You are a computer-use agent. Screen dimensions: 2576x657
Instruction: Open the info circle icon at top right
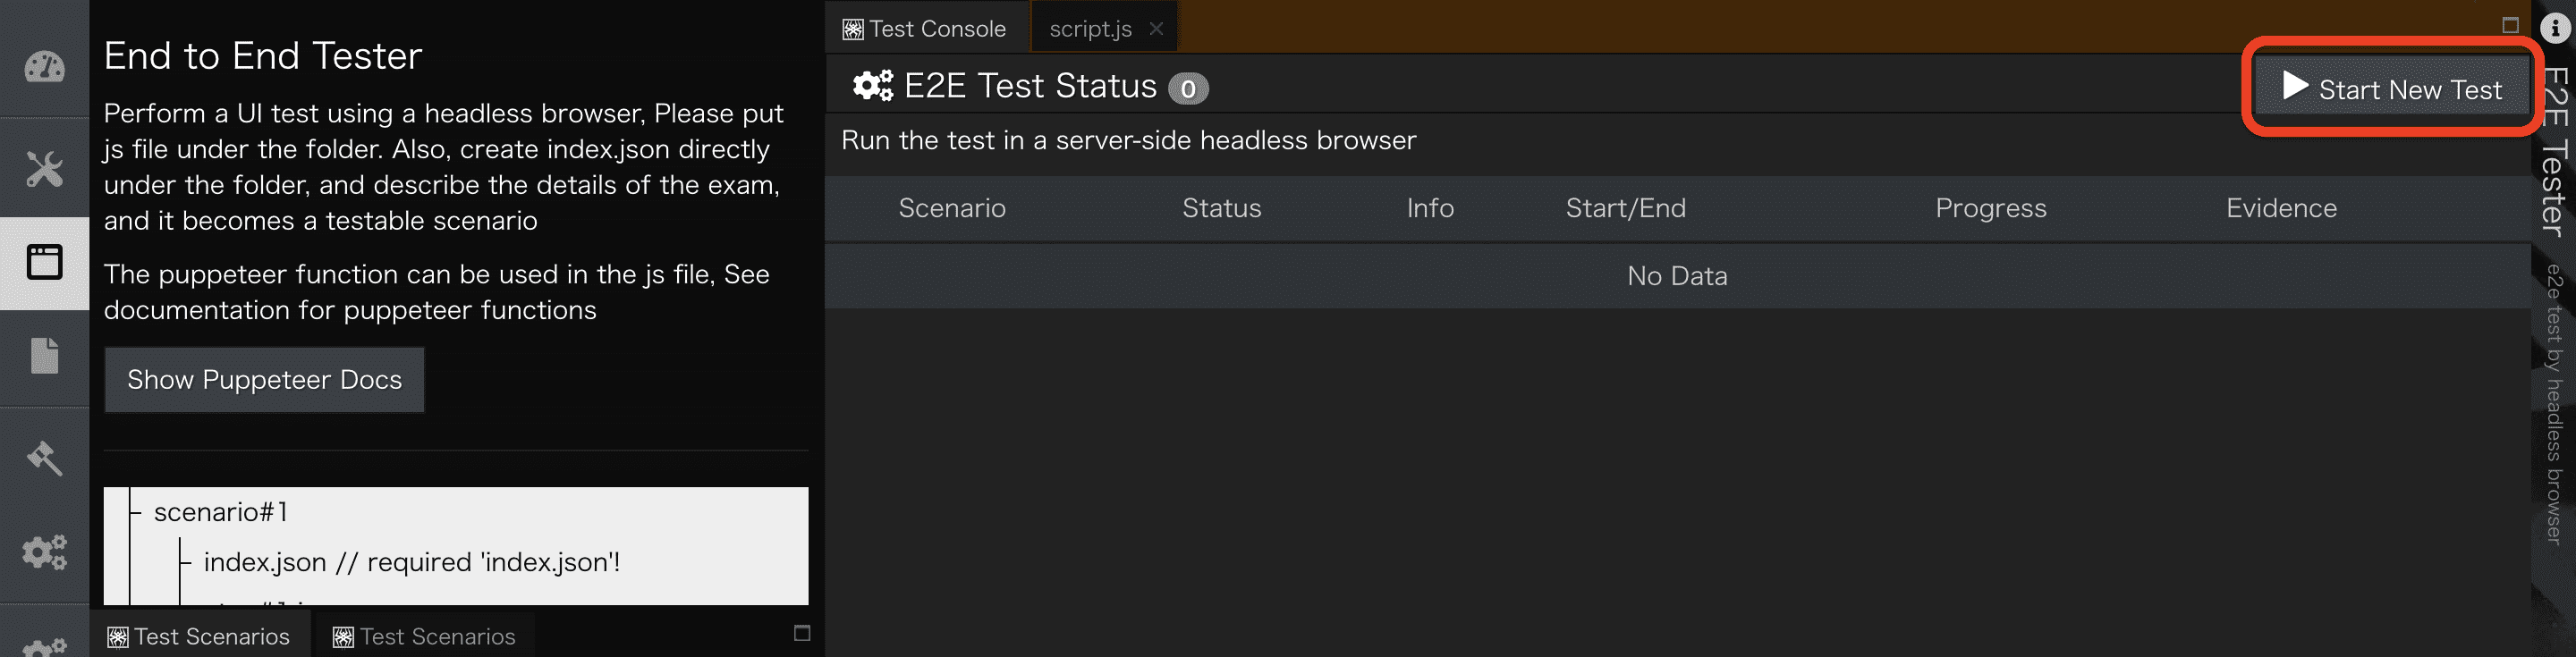point(2555,28)
